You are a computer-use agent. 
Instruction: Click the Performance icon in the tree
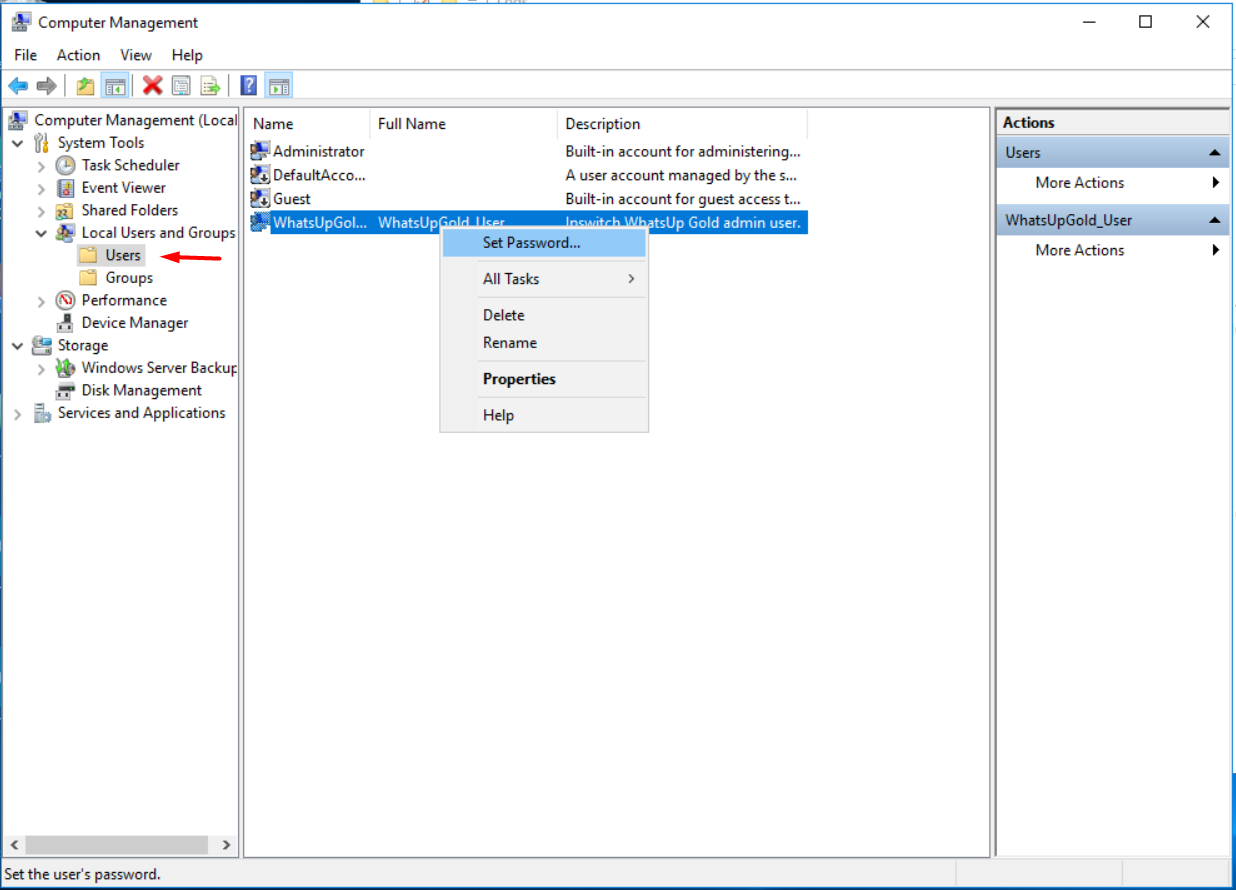tap(65, 300)
